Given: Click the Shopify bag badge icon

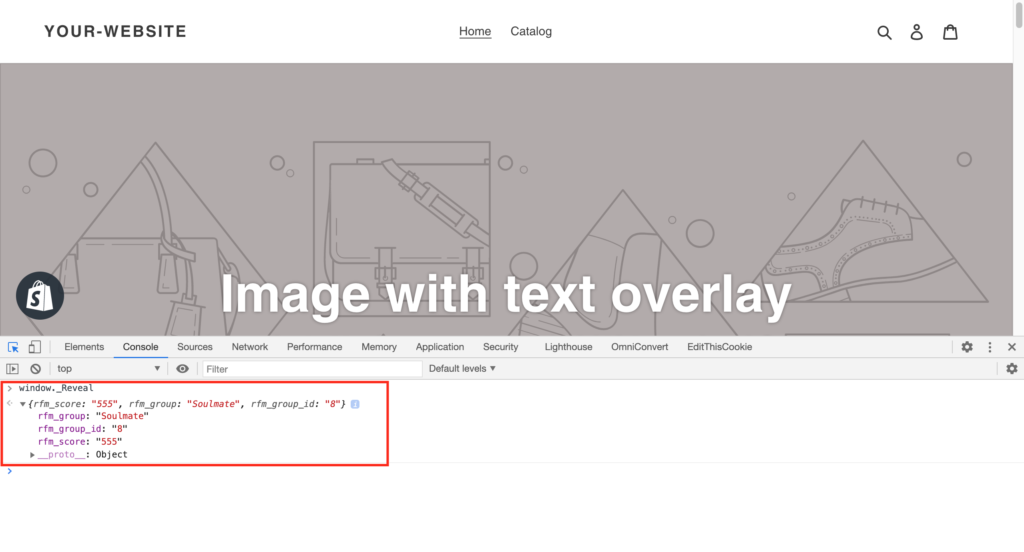Looking at the screenshot, I should (x=40, y=296).
